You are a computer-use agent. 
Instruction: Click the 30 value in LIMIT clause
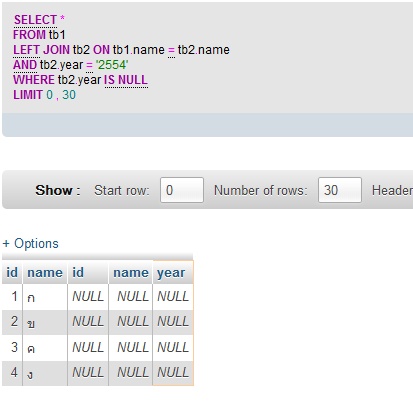coord(69,95)
